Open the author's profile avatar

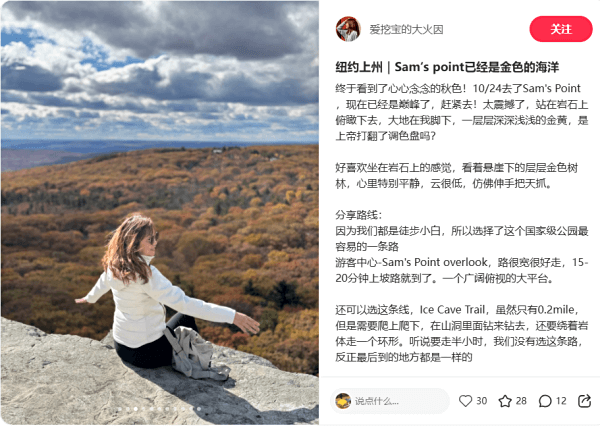(x=348, y=29)
